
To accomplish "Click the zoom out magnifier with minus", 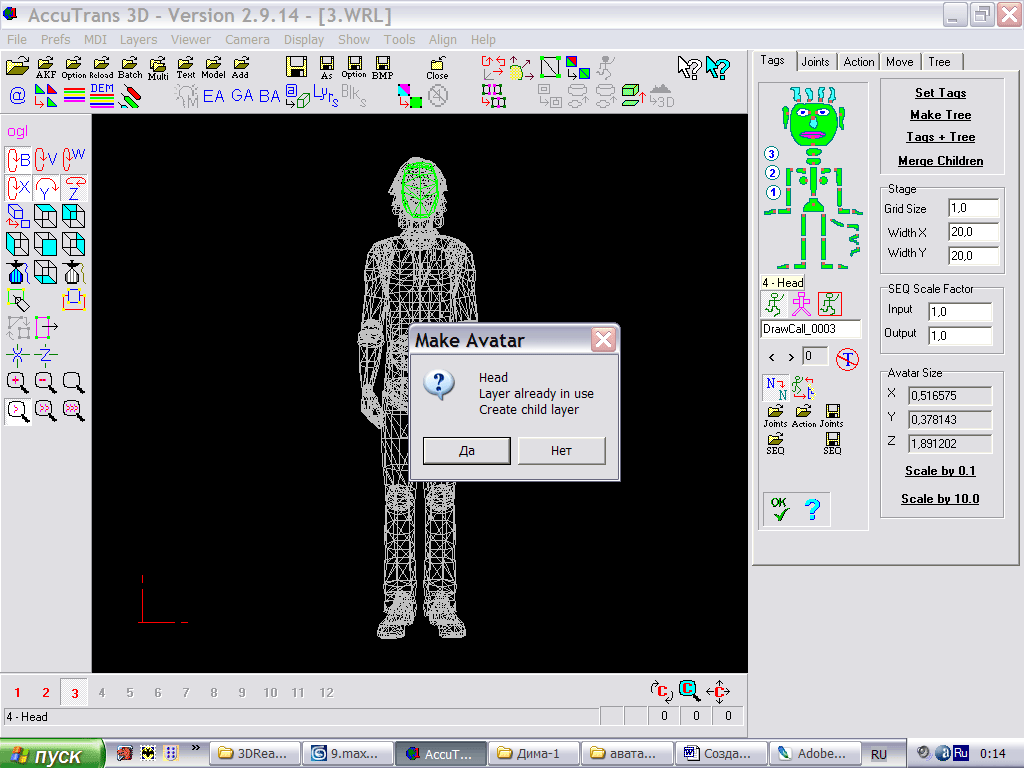I will click(x=46, y=382).
